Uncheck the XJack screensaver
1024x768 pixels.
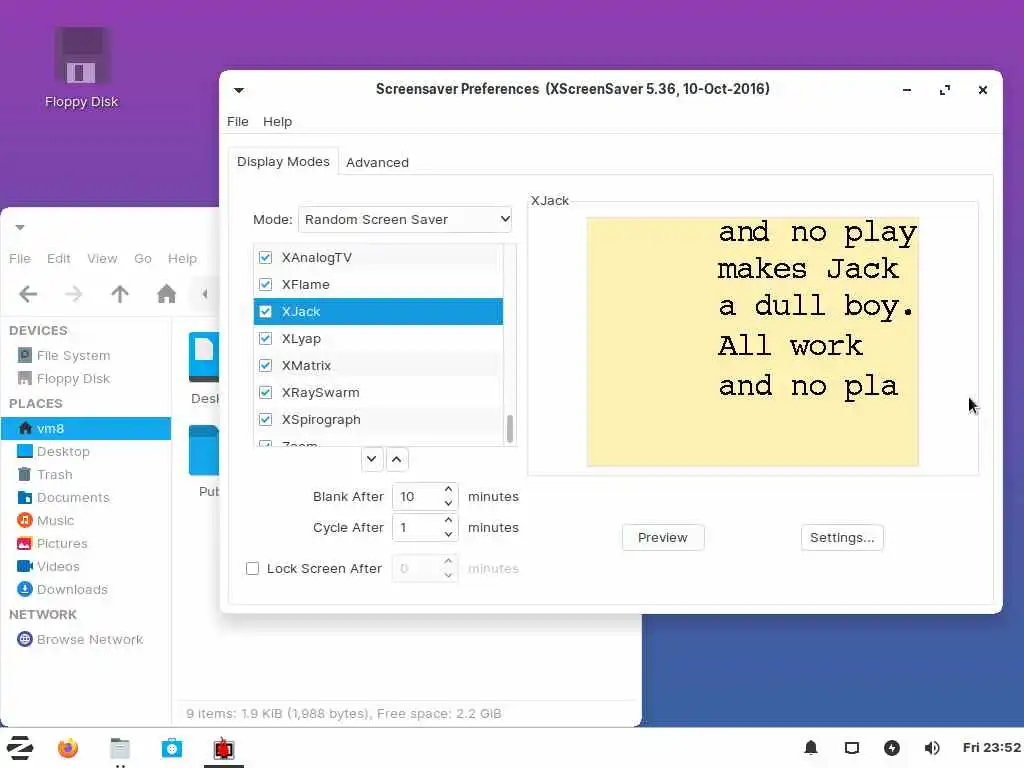[265, 312]
